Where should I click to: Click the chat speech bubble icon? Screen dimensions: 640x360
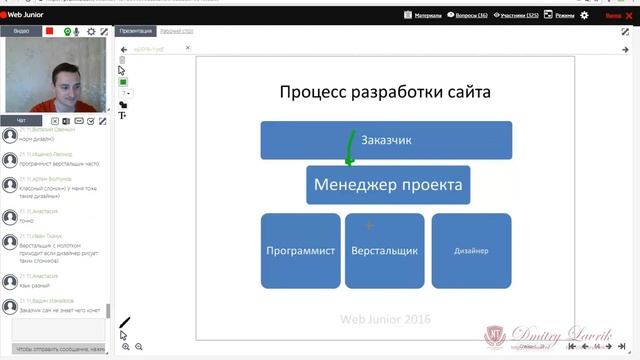click(x=79, y=121)
